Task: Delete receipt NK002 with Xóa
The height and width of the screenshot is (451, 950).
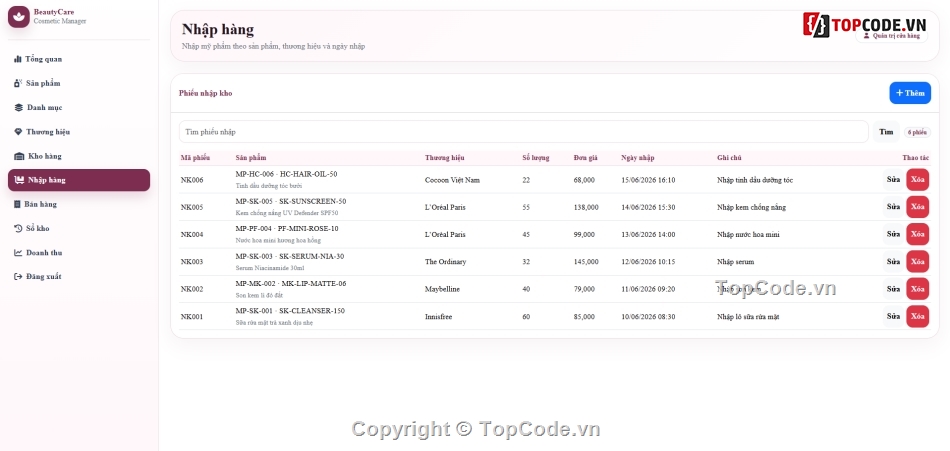Action: coord(917,289)
